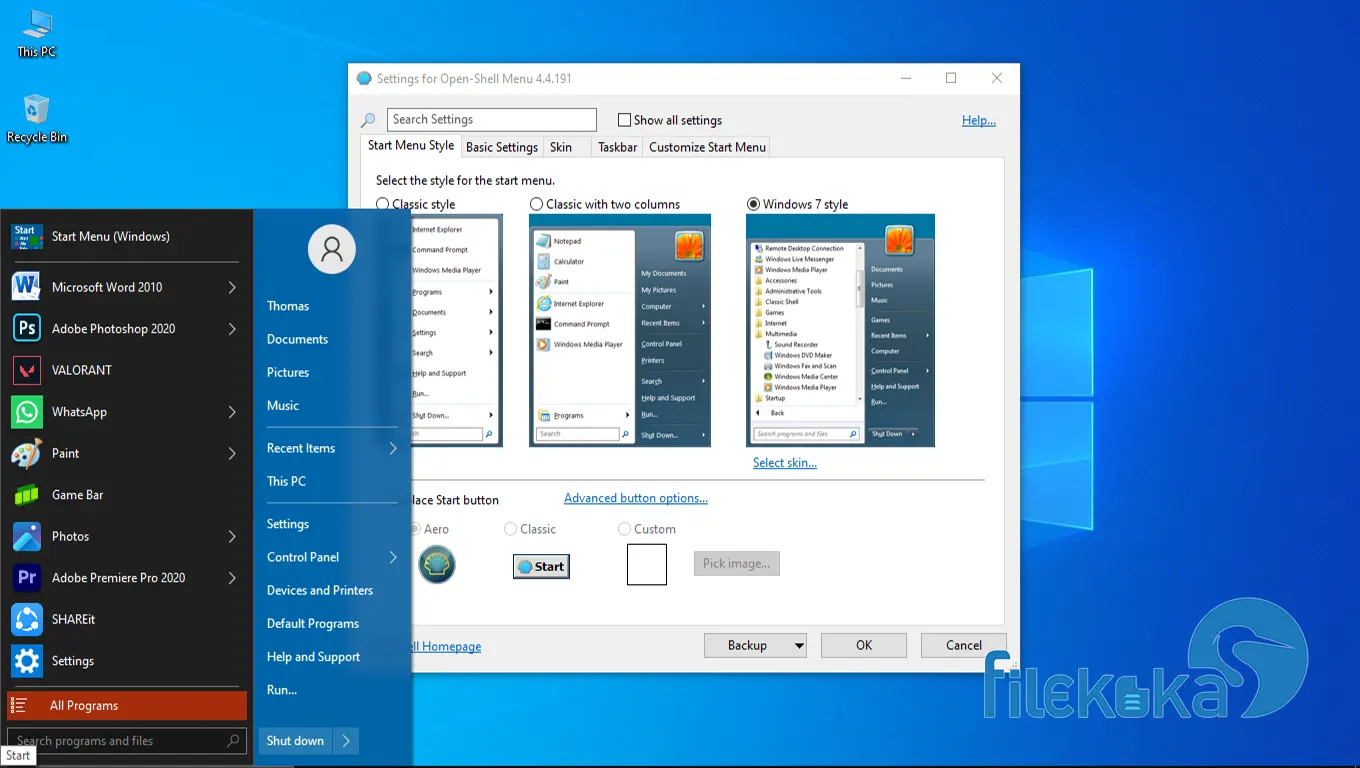Expand Adobe Premiere Pro 2020 arrow
This screenshot has width=1360, height=768.
pyautogui.click(x=232, y=578)
